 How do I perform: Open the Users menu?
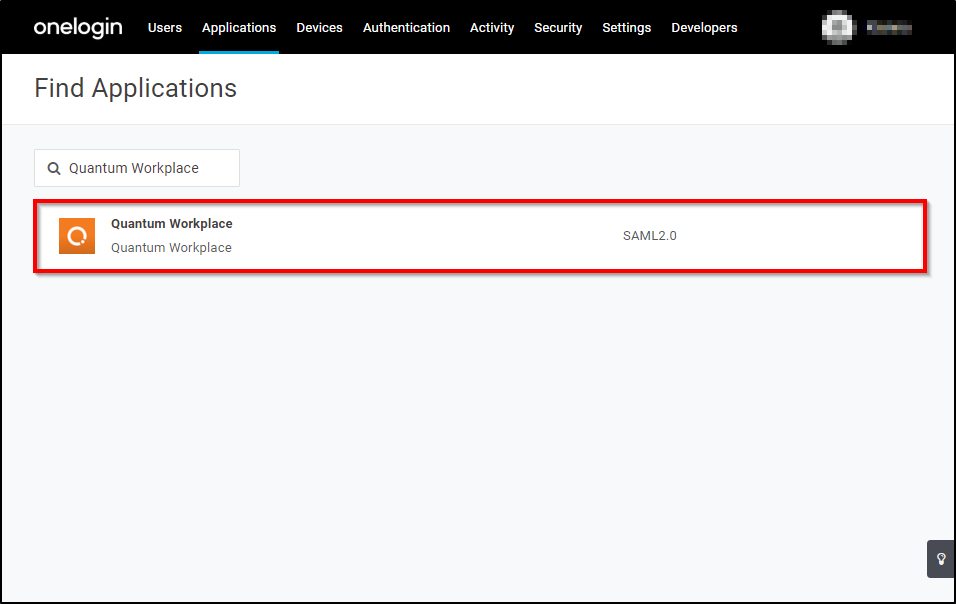165,27
